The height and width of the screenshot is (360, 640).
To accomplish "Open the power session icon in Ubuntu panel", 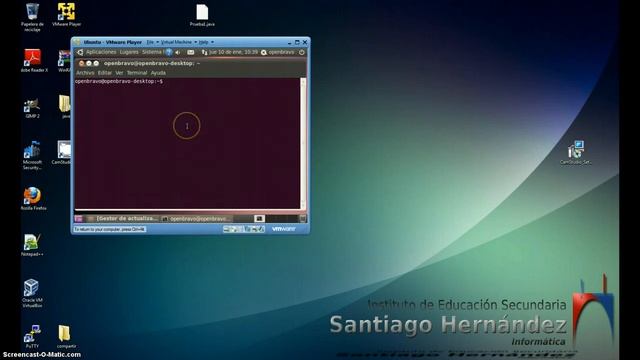I will tap(302, 52).
